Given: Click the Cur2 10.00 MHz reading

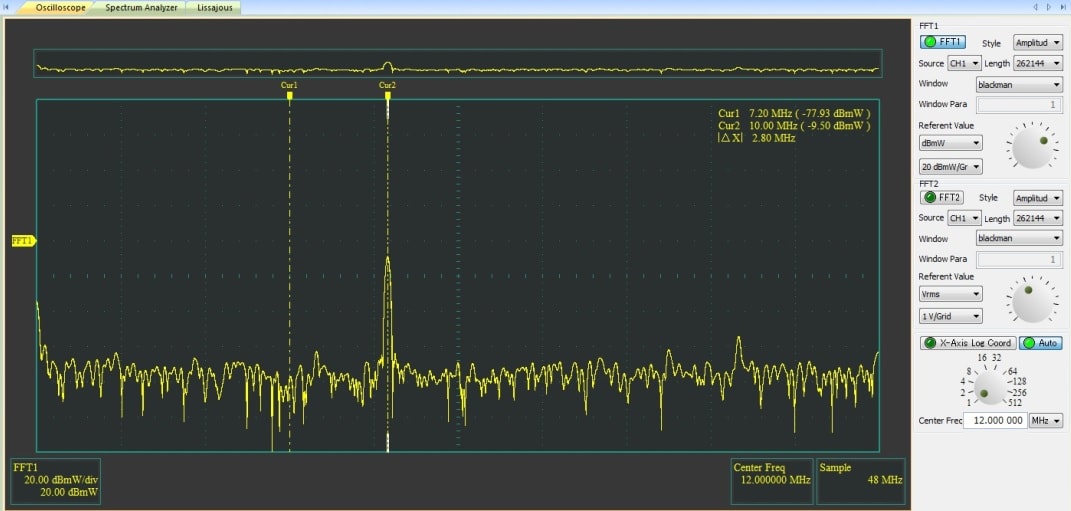Looking at the screenshot, I should 794,126.
